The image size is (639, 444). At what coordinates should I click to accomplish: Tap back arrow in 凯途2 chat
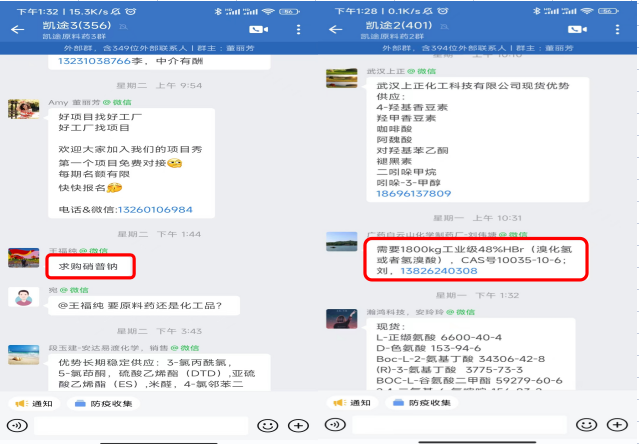336,29
